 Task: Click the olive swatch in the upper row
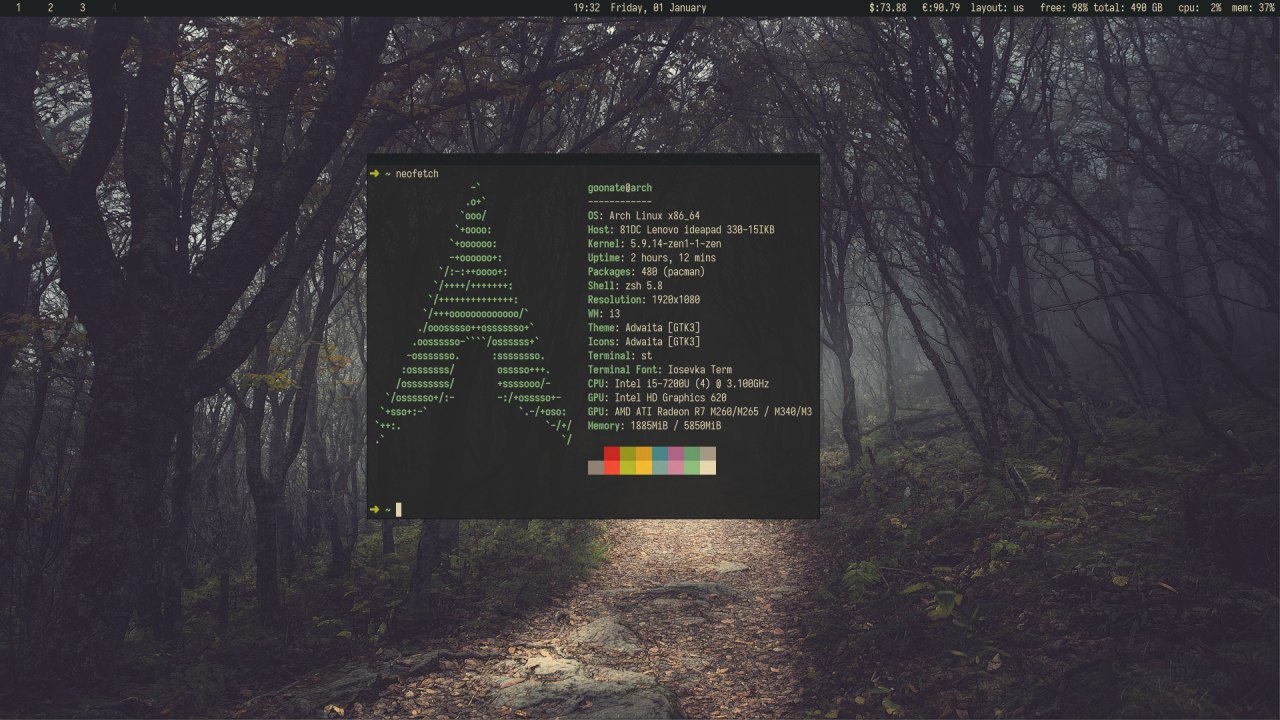(628, 453)
